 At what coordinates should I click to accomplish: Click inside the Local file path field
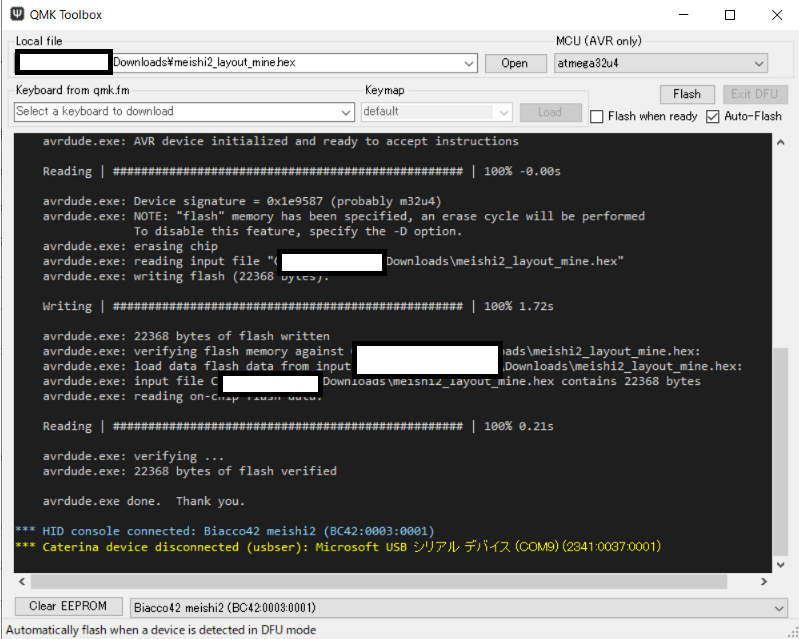[x=246, y=63]
